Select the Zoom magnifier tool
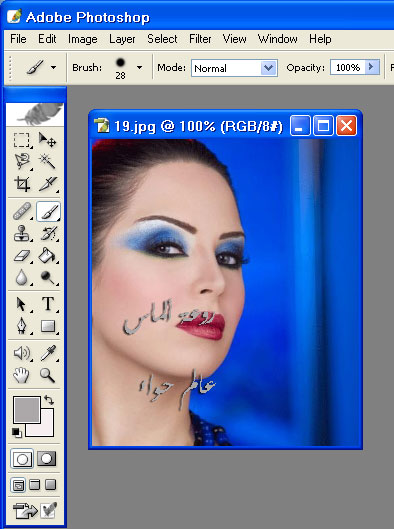Image resolution: width=394 pixels, height=529 pixels. click(x=48, y=375)
